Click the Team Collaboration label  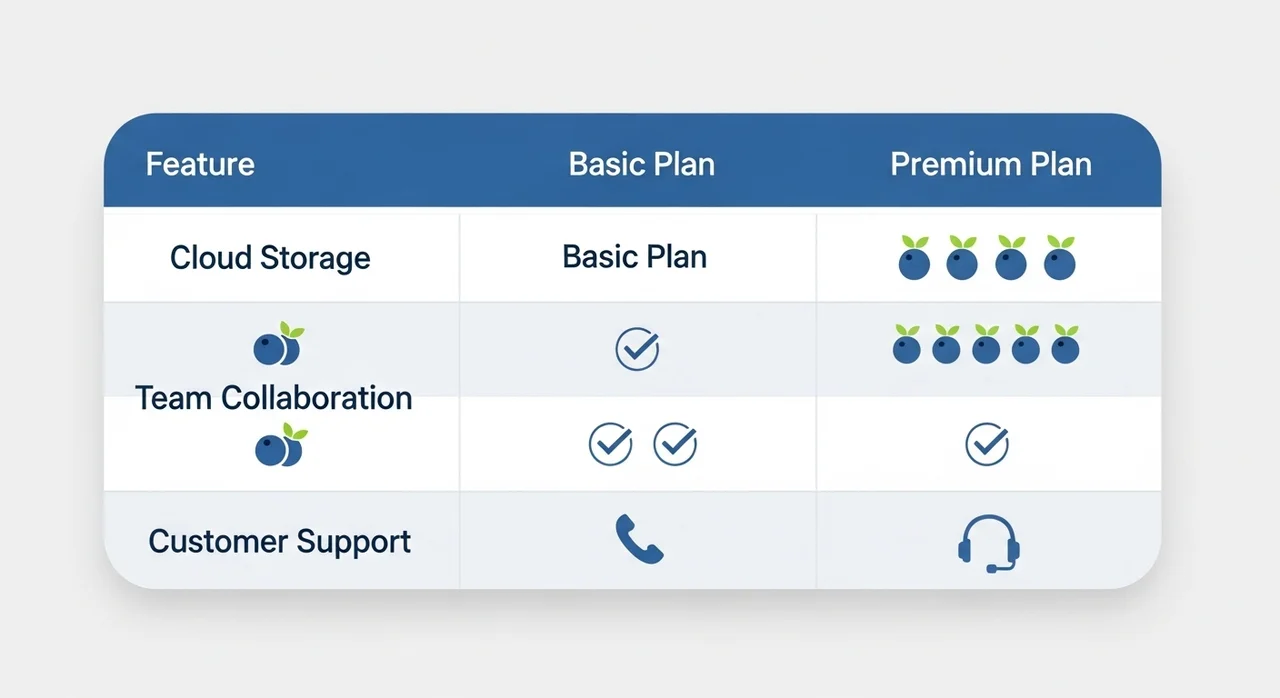click(x=274, y=398)
